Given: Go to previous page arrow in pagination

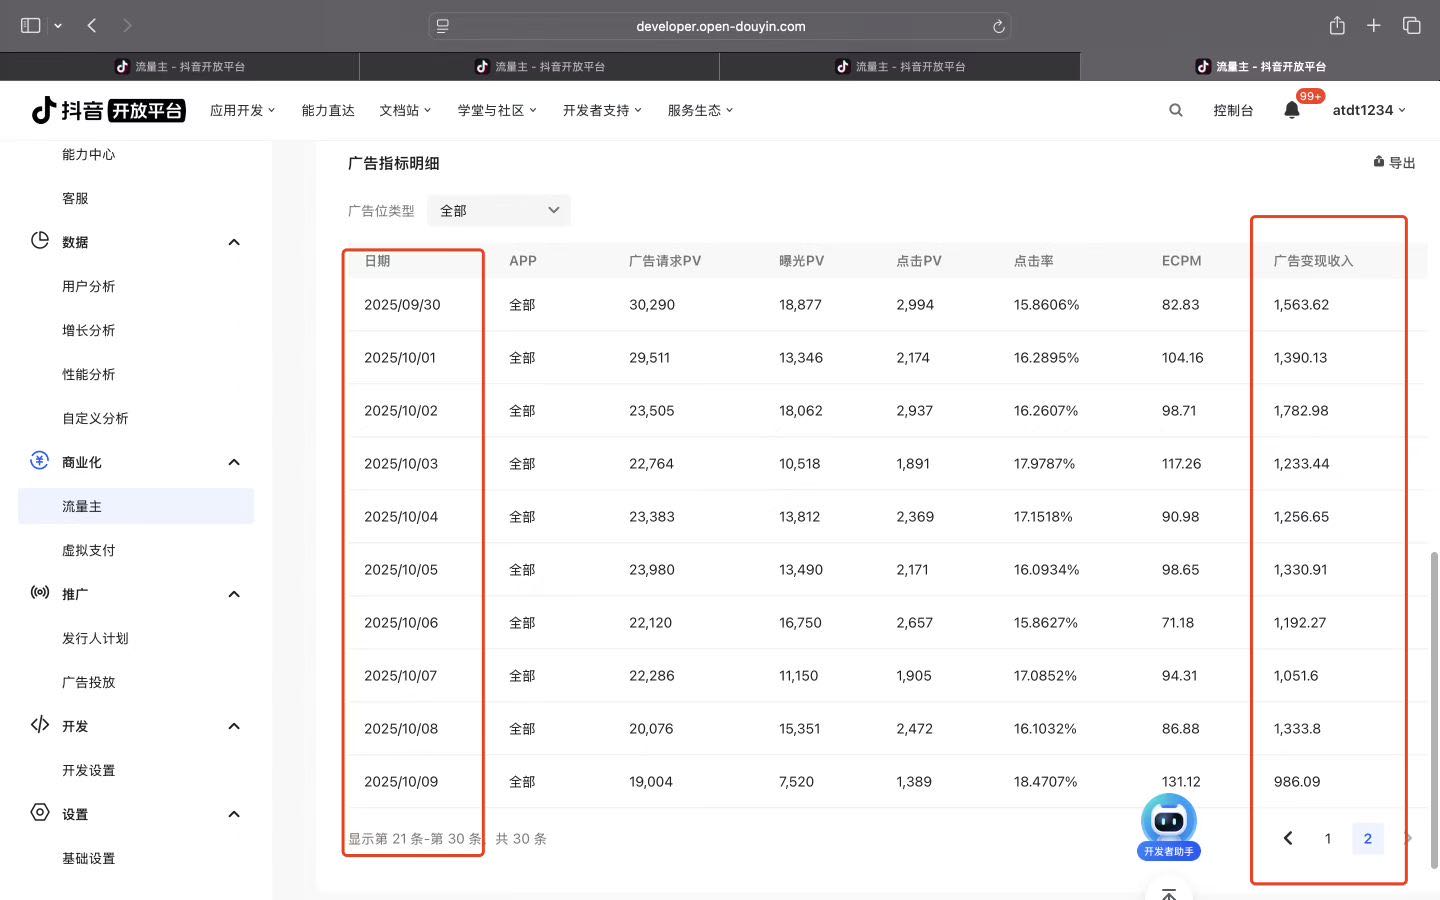Looking at the screenshot, I should (1288, 838).
